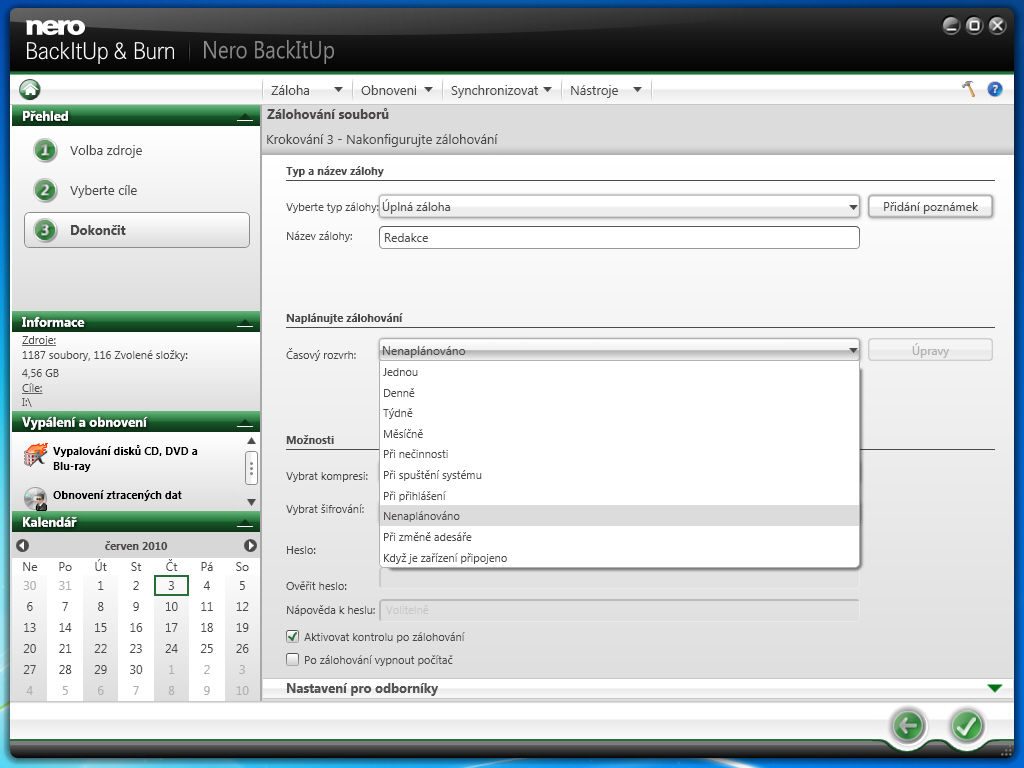Image resolution: width=1024 pixels, height=768 pixels.
Task: Click the blue help question mark icon
Action: [x=994, y=89]
